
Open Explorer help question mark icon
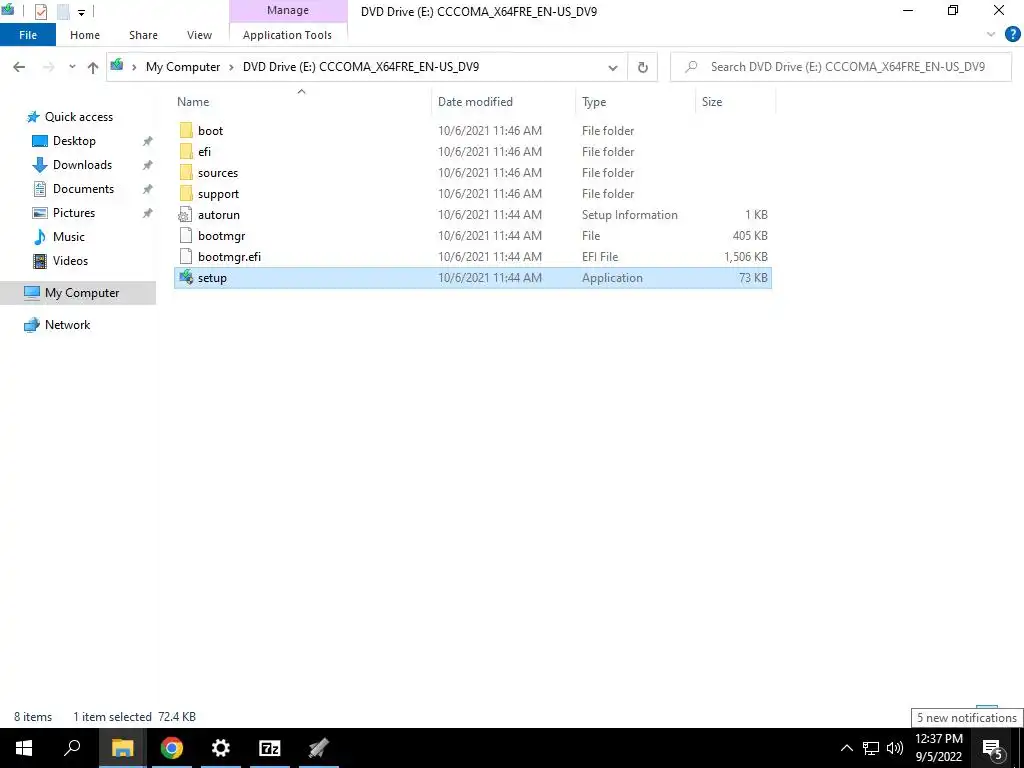(1012, 35)
